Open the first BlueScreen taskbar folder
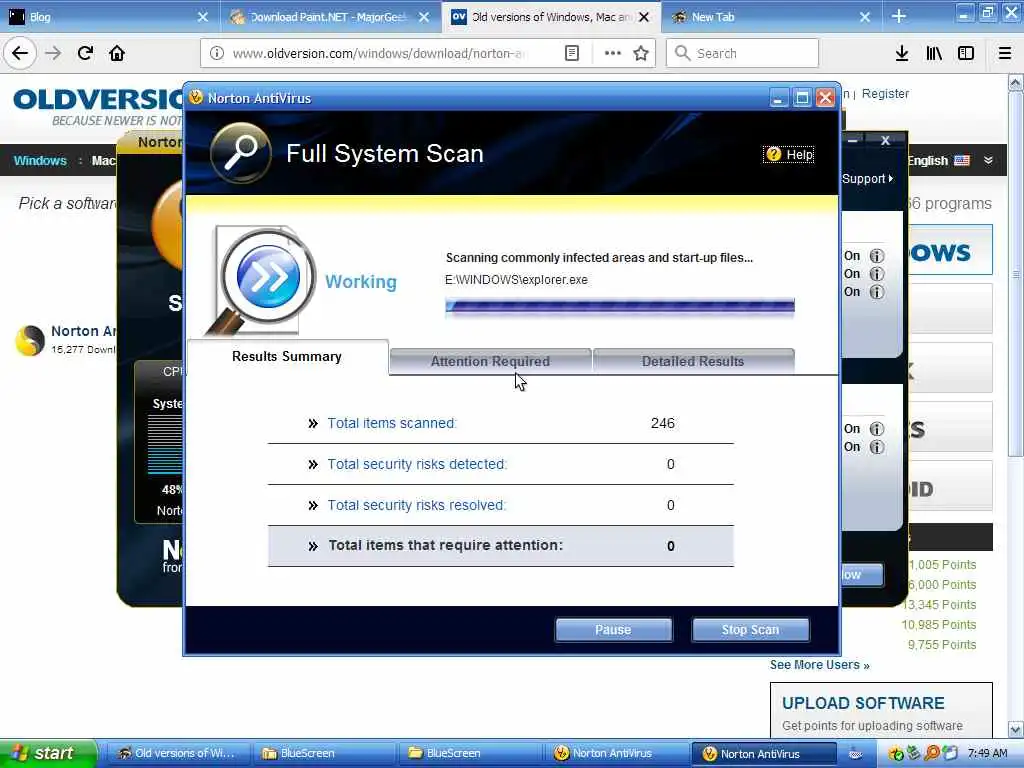The image size is (1024, 768). tap(323, 753)
